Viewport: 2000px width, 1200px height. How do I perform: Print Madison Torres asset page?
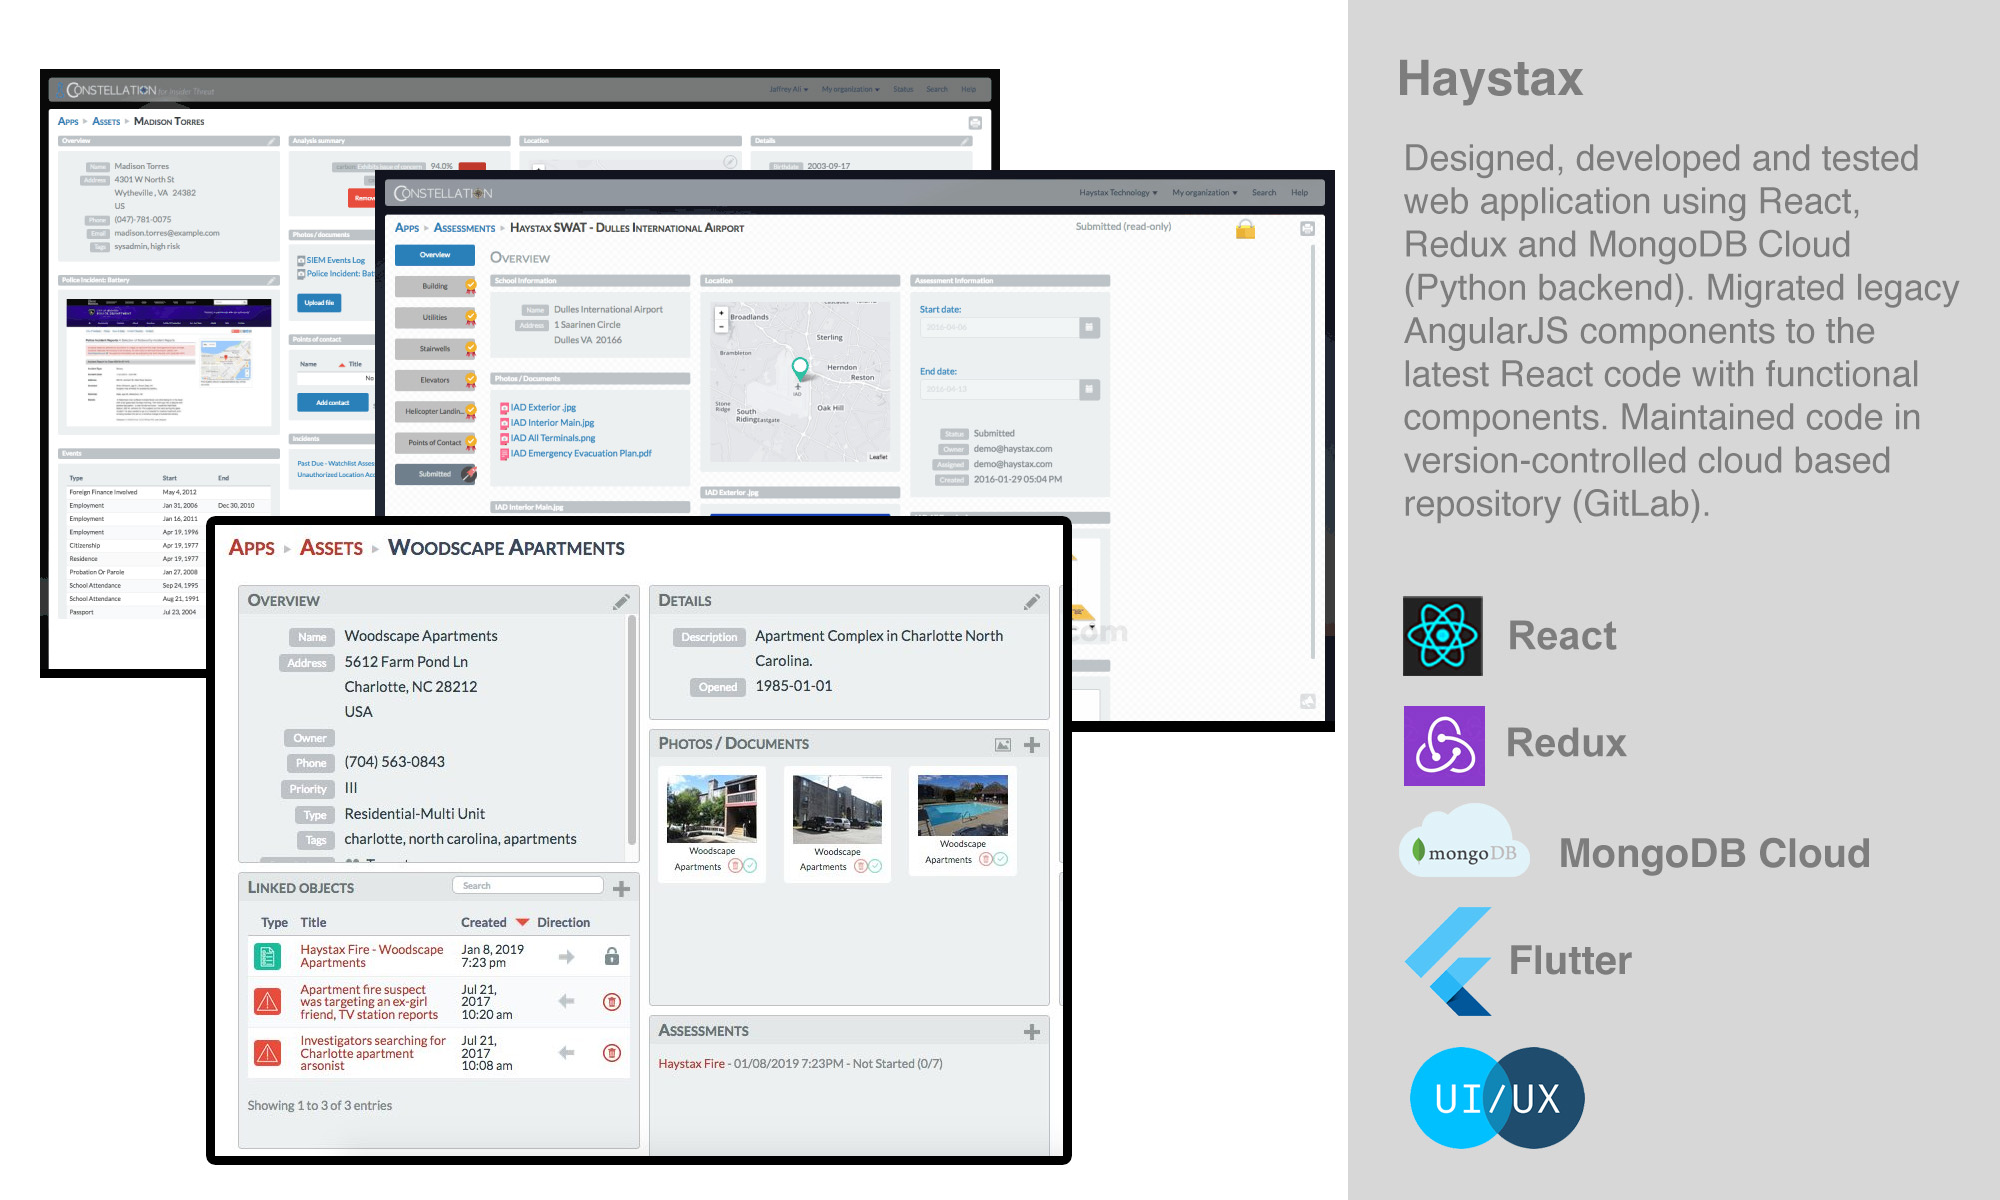pos(975,123)
